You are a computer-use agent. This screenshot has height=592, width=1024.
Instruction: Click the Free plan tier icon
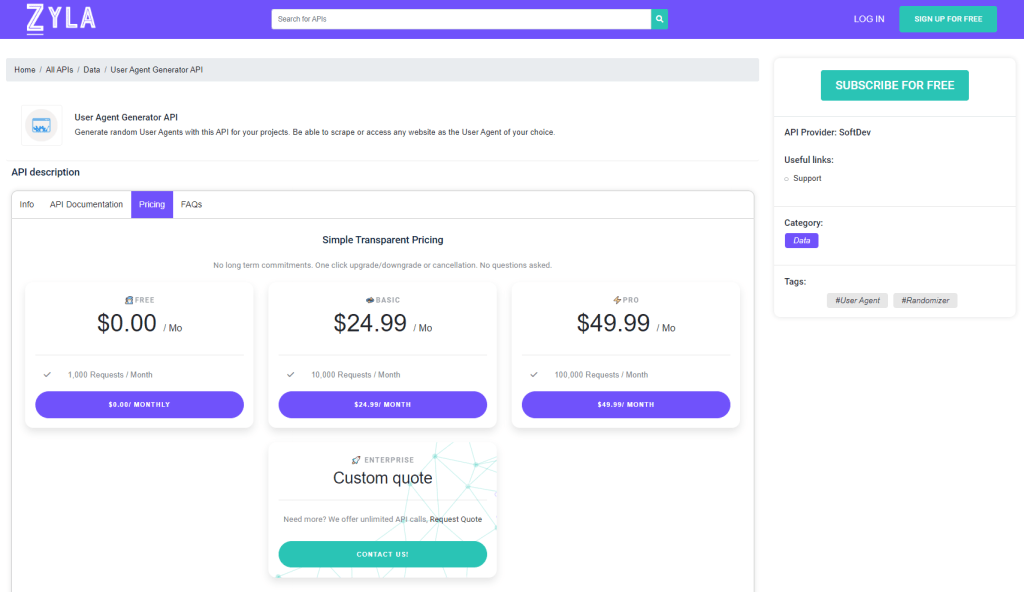point(129,300)
